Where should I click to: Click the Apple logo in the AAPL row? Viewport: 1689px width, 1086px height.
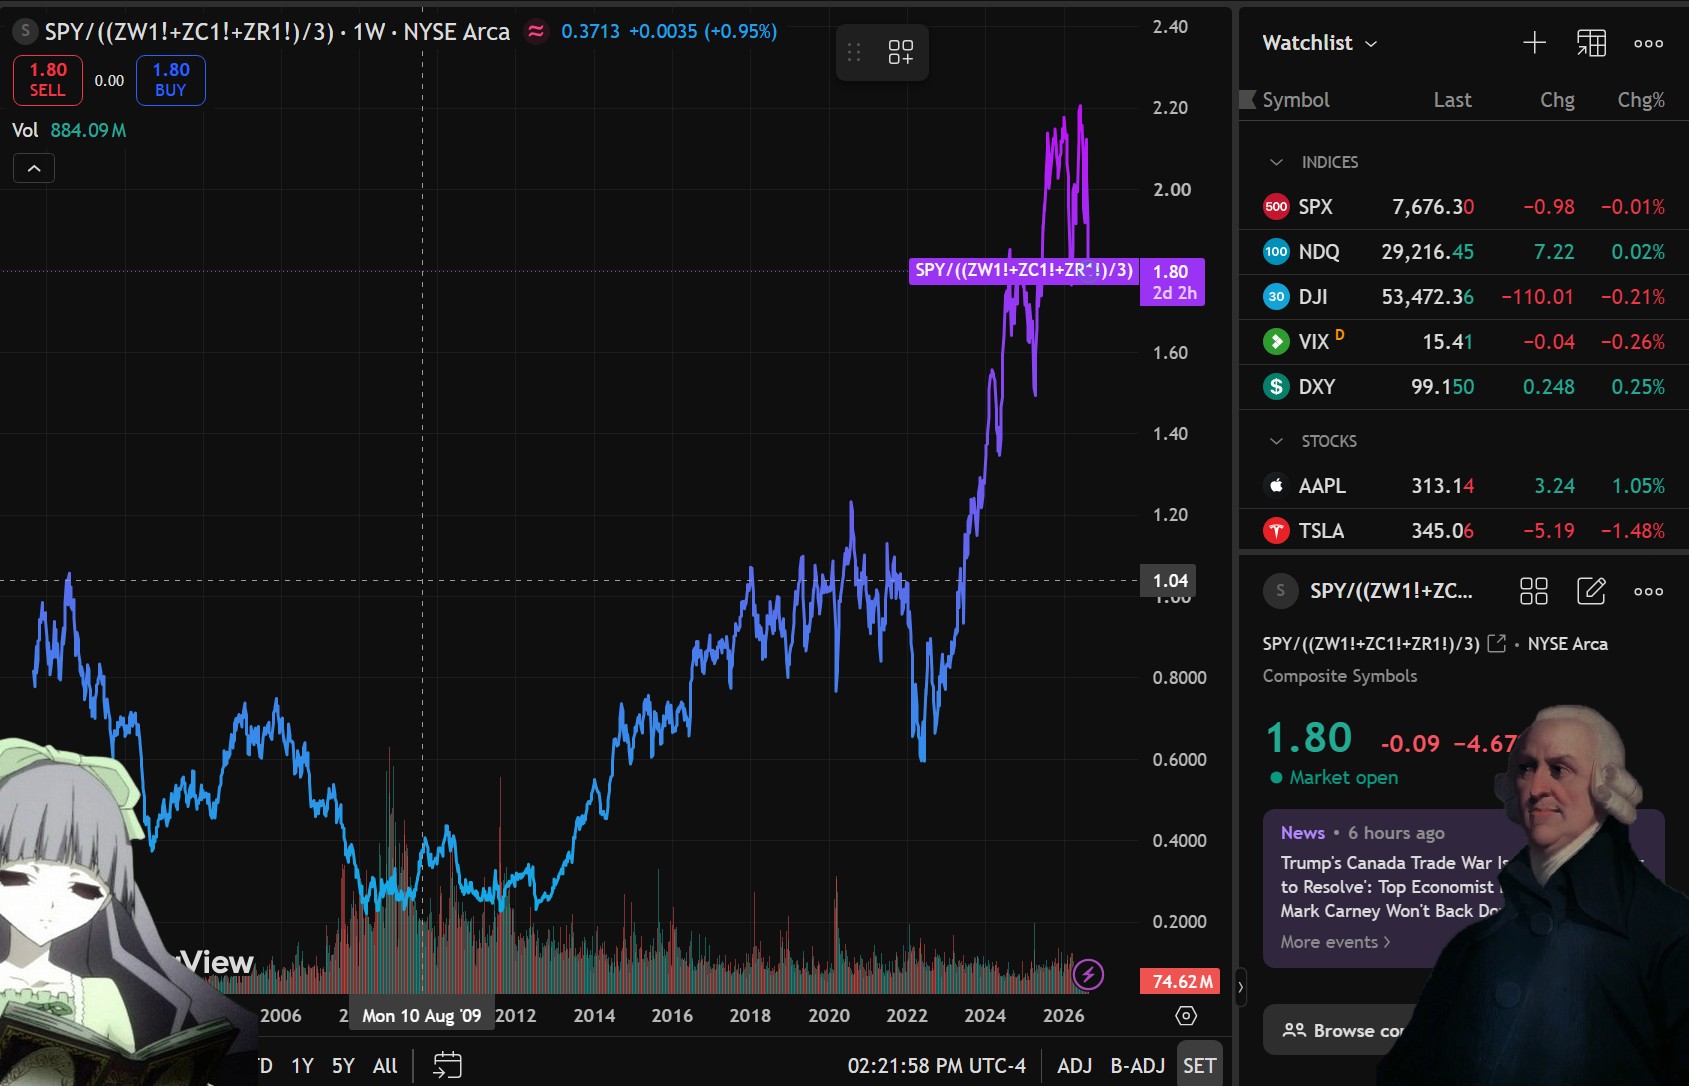(1276, 486)
